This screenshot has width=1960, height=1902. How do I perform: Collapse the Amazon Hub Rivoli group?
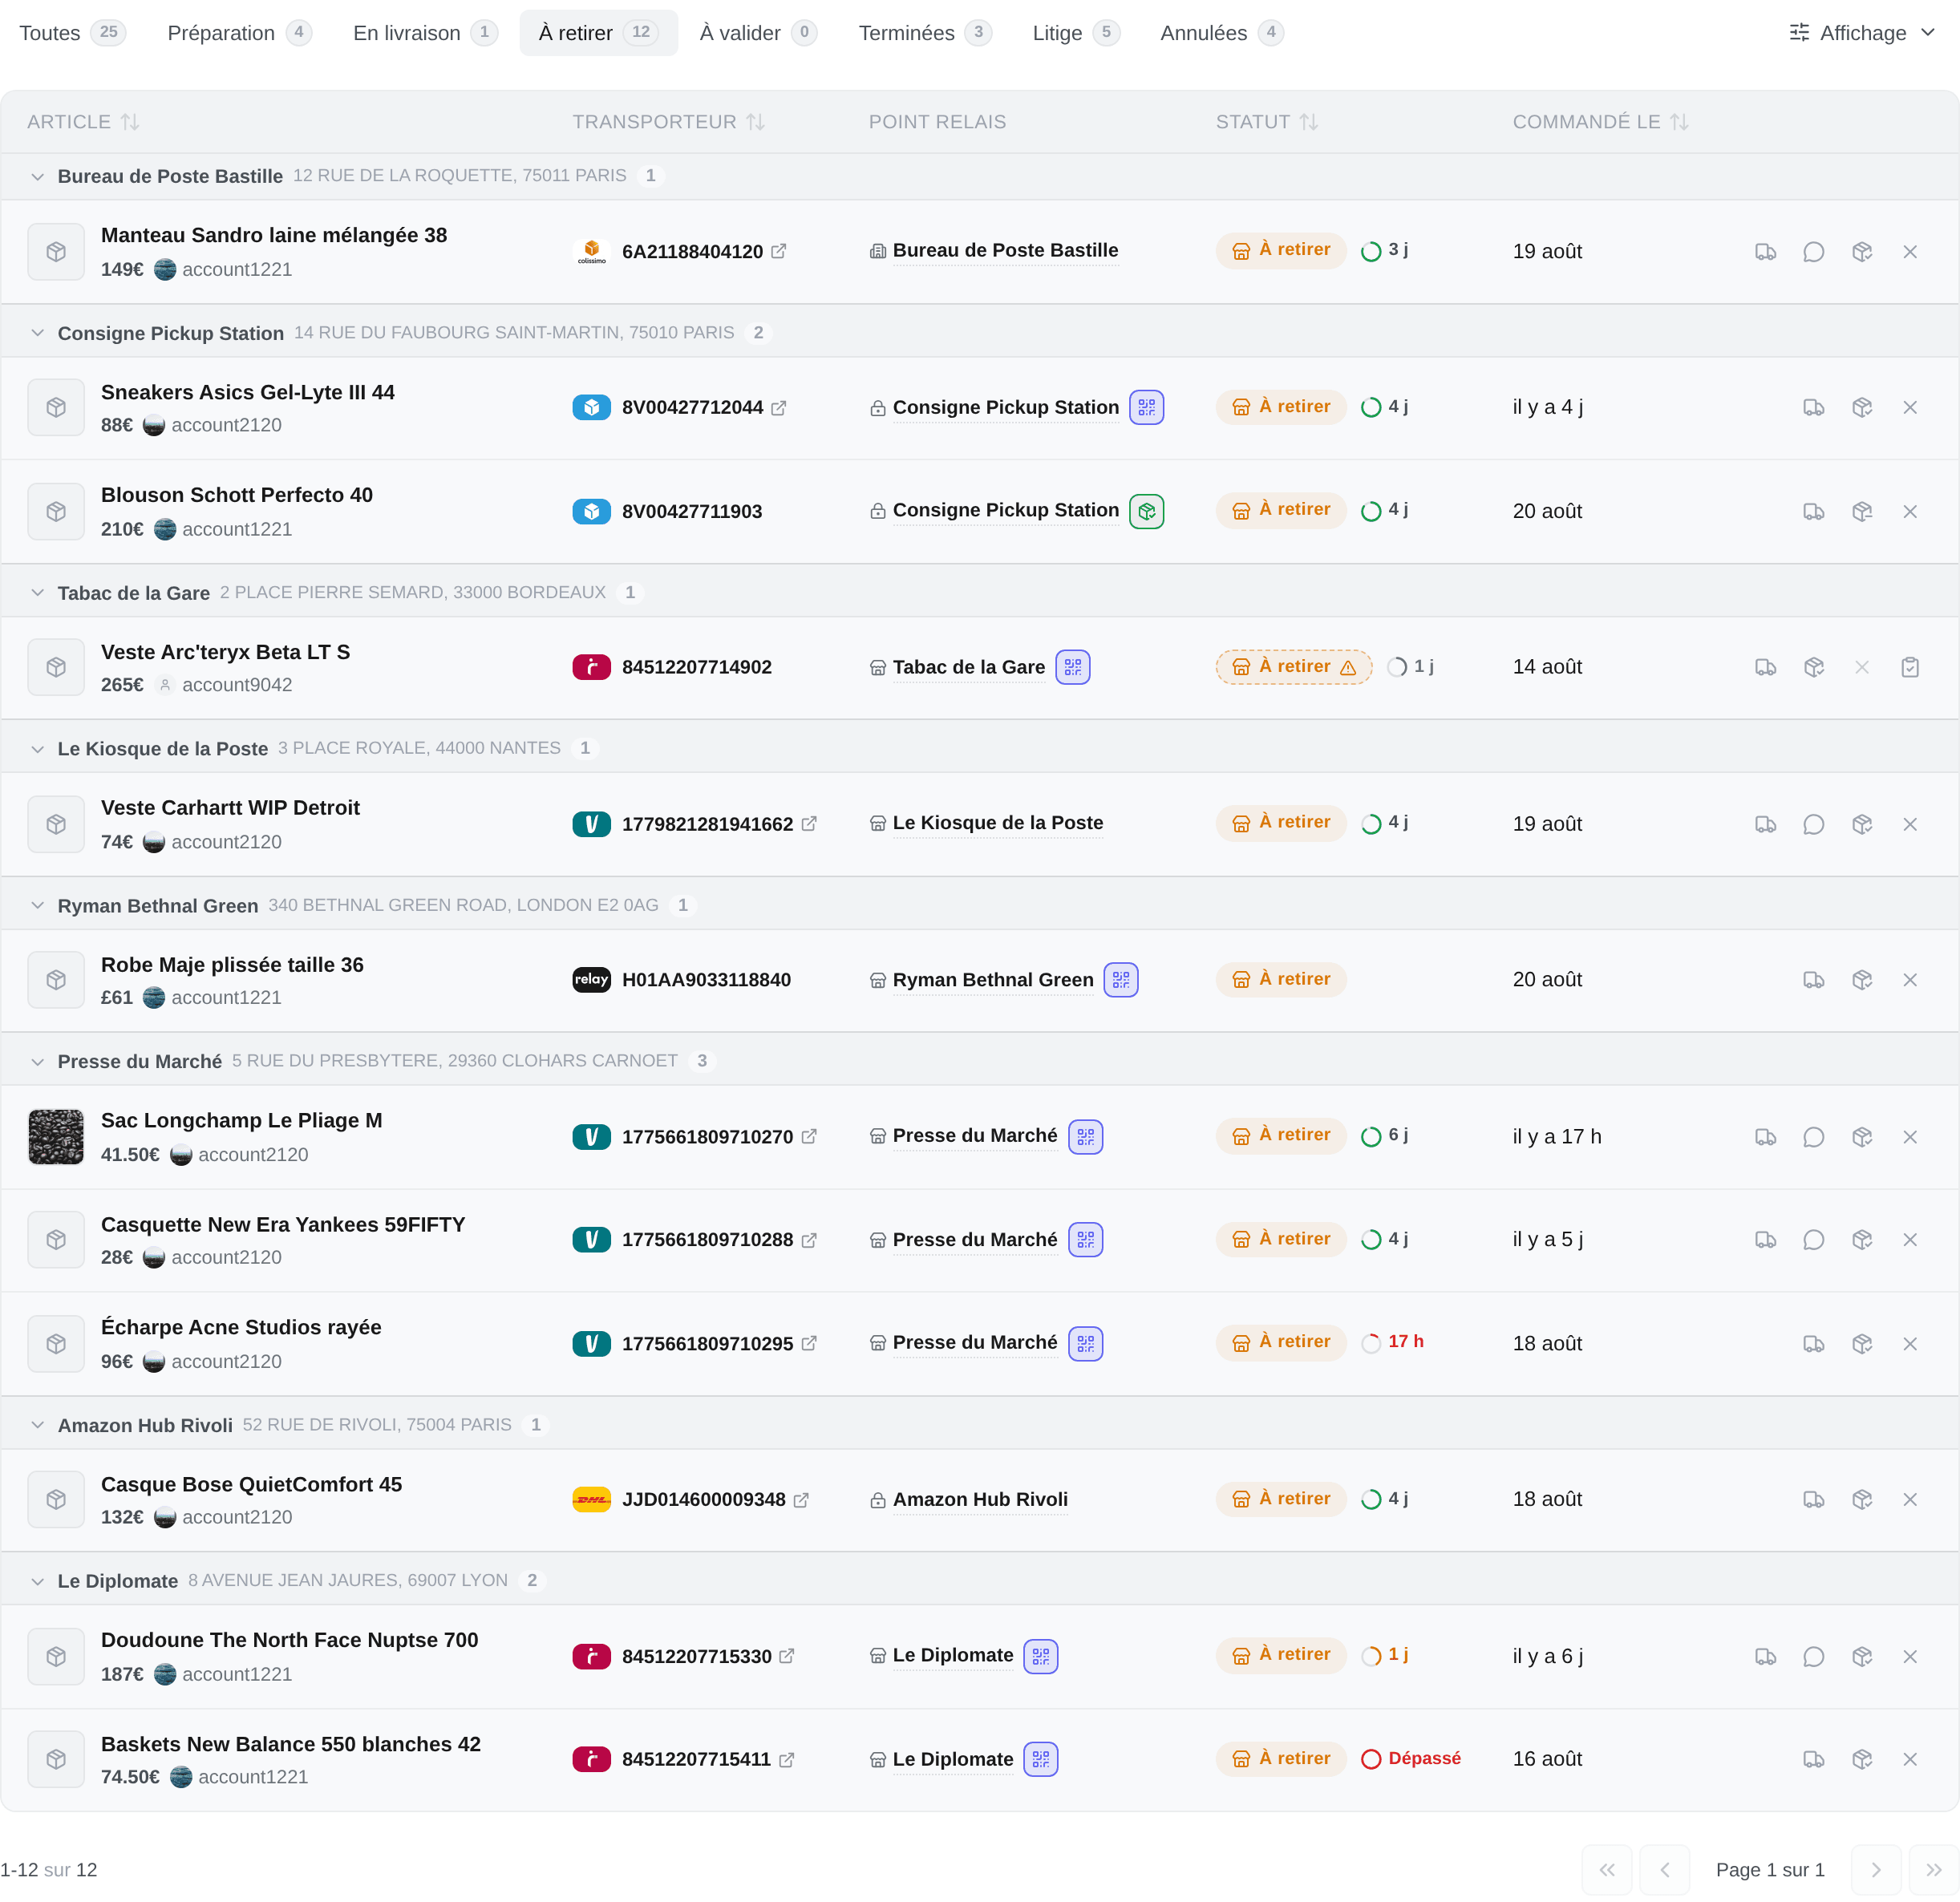point(37,1425)
